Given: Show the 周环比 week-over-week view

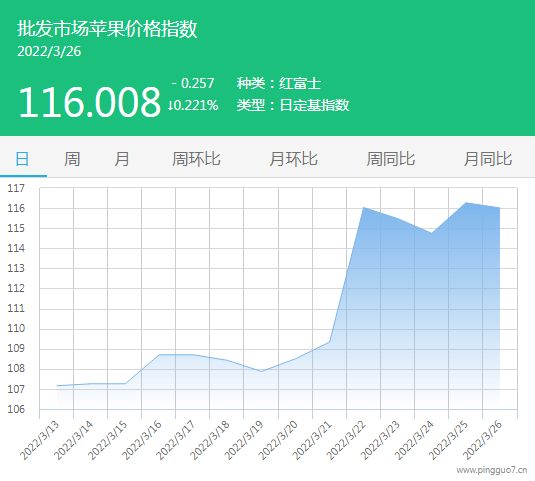Looking at the screenshot, I should click(x=196, y=159).
